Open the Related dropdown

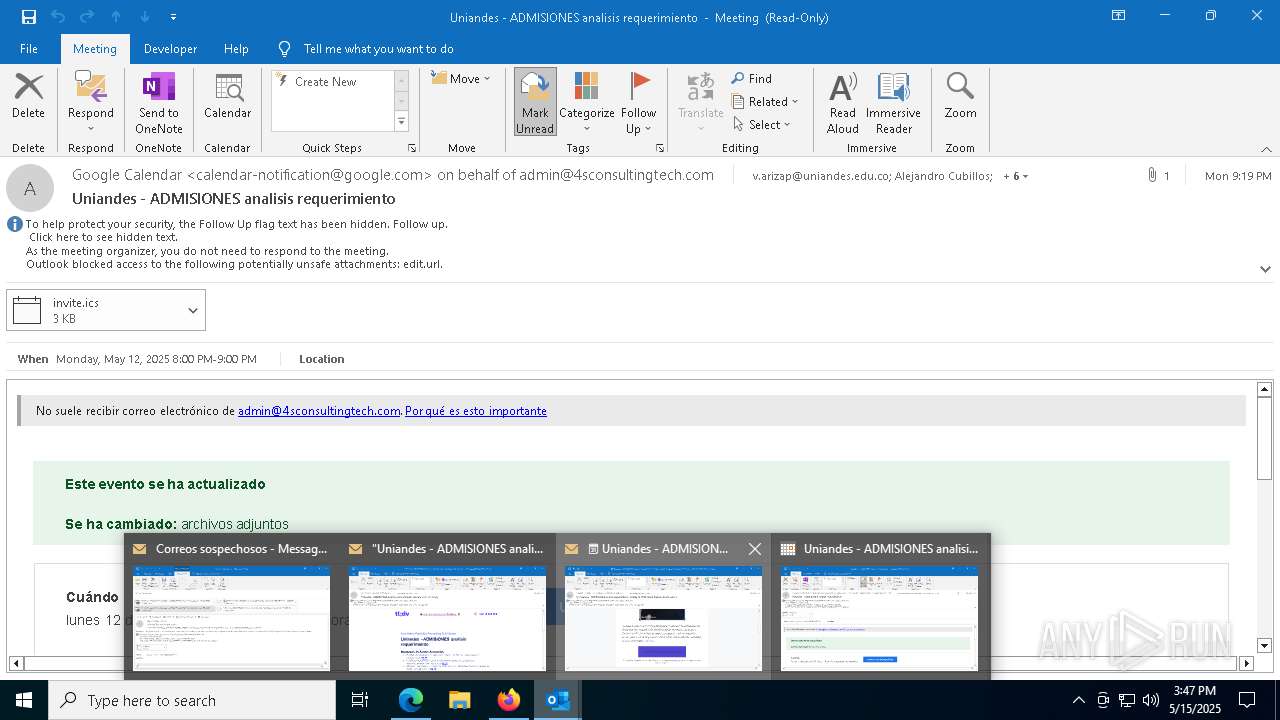(766, 102)
